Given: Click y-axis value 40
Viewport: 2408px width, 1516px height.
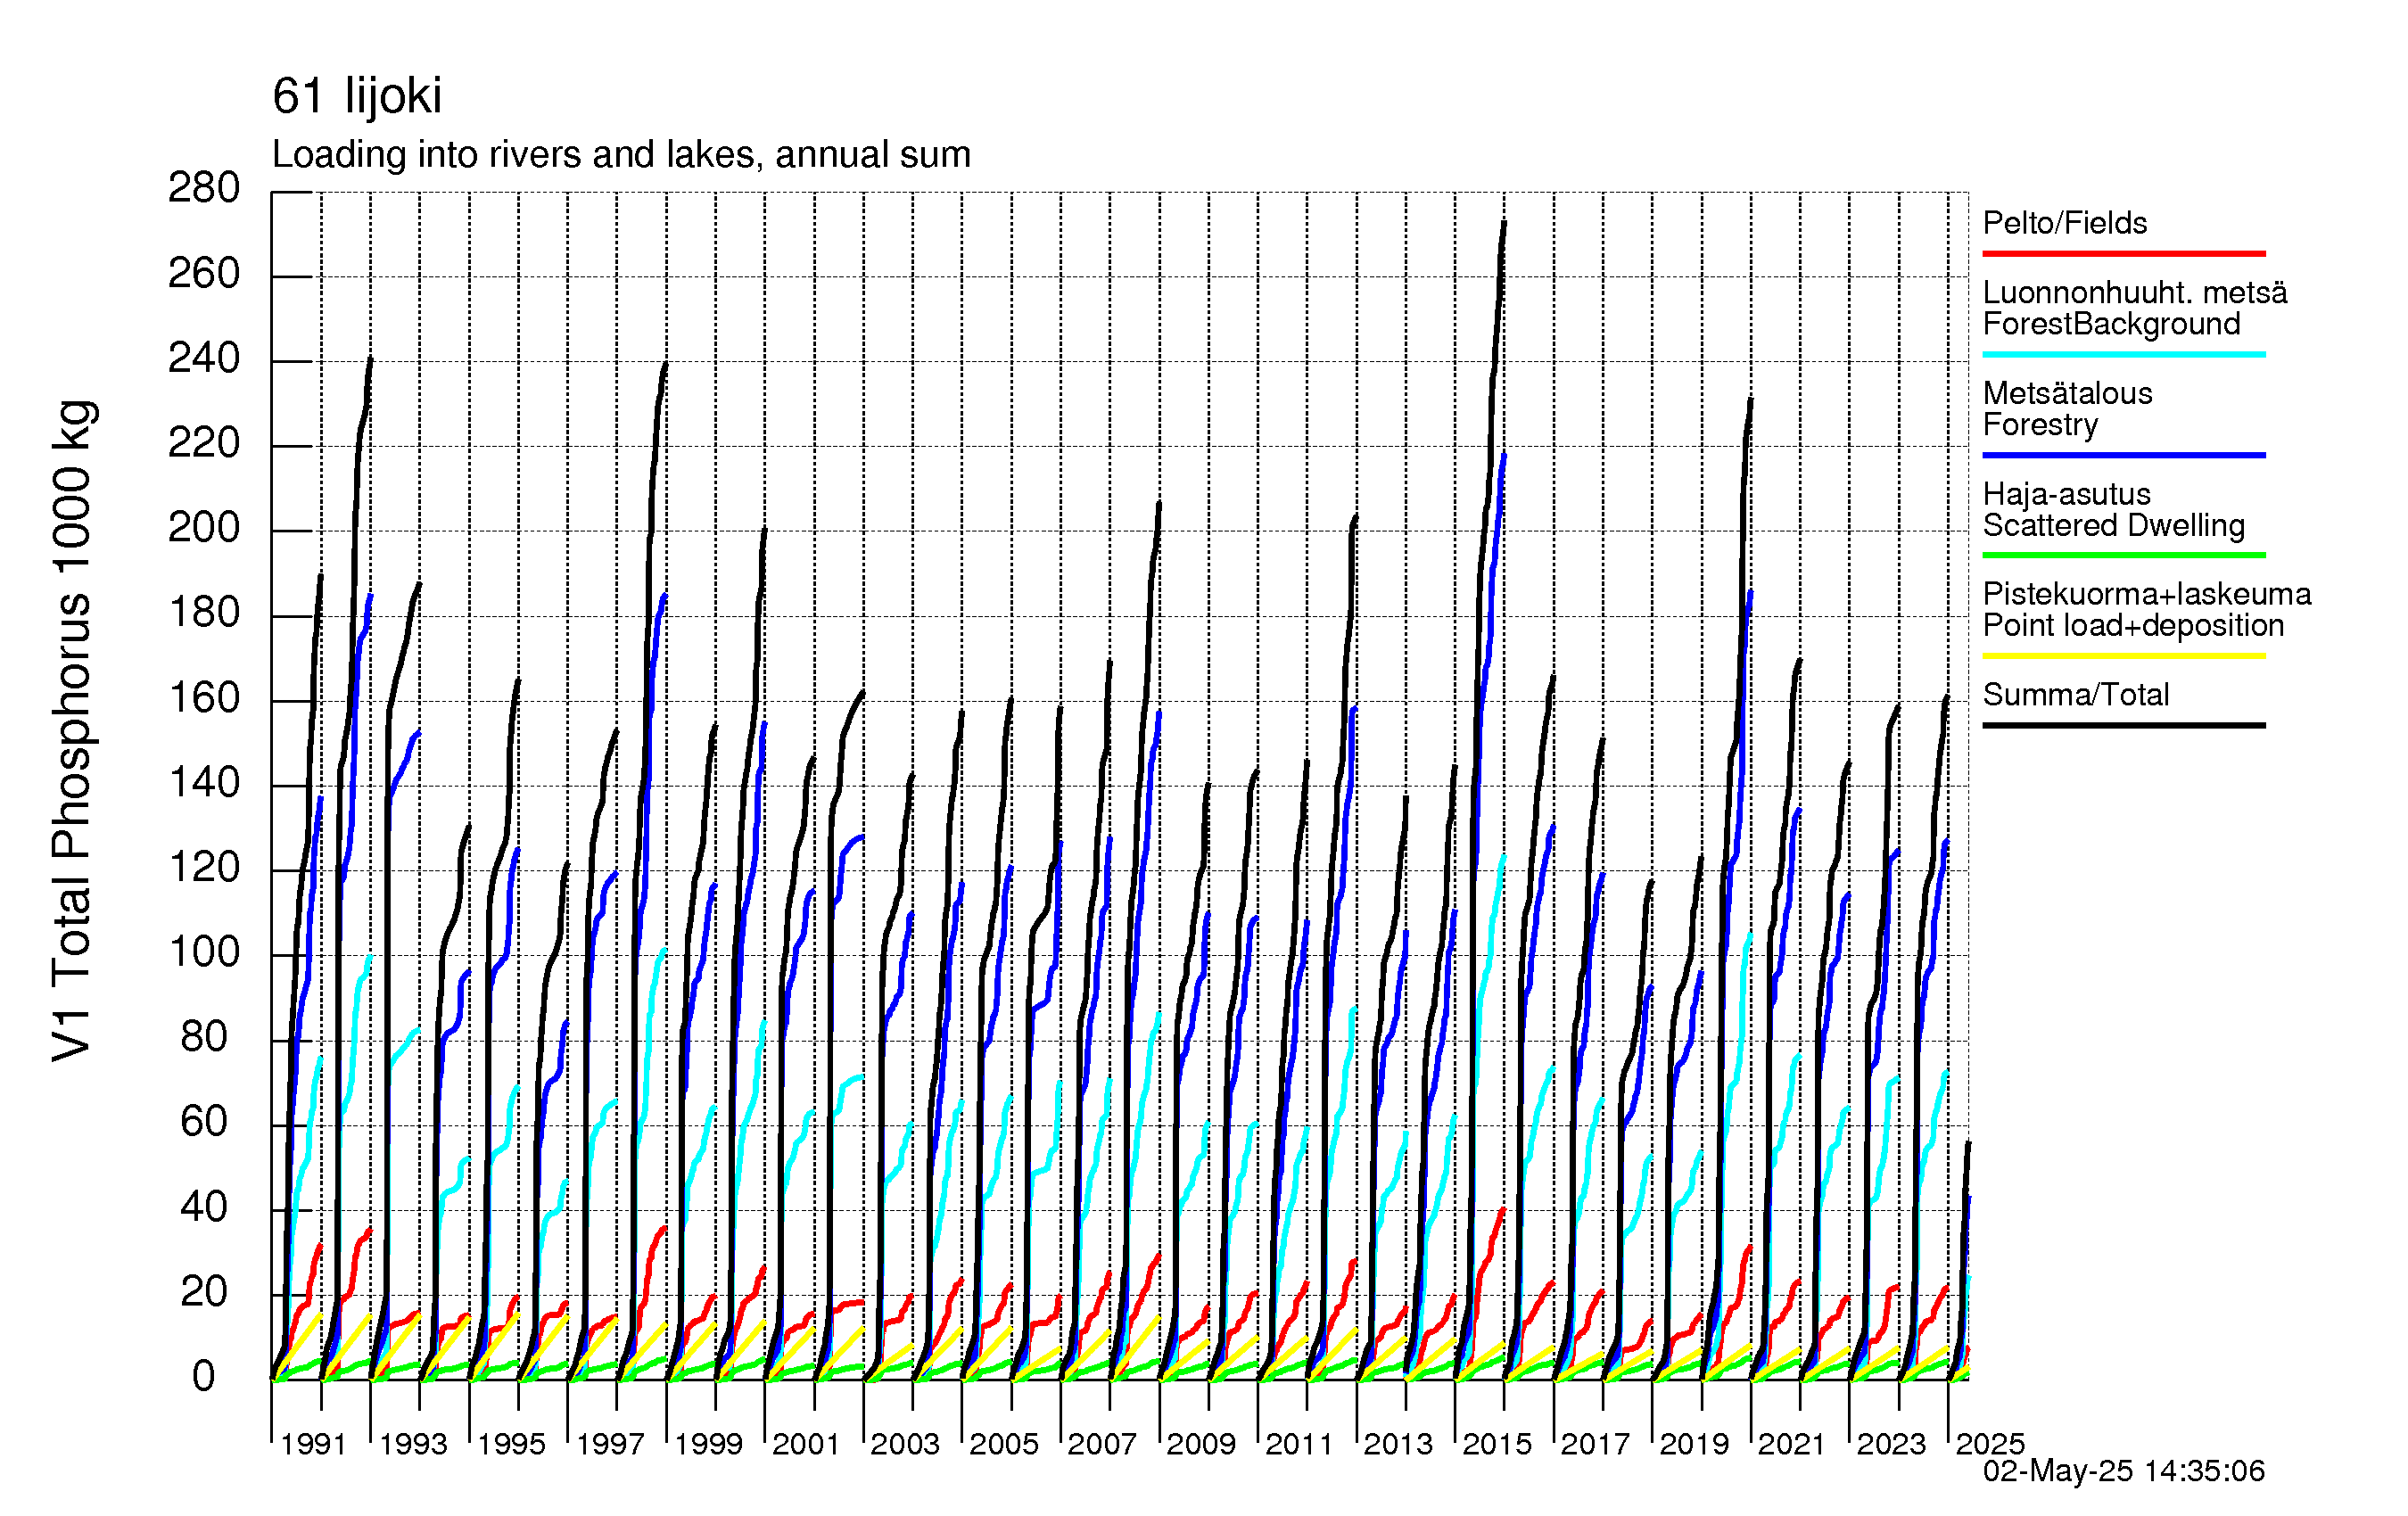Looking at the screenshot, I should click(x=204, y=1207).
